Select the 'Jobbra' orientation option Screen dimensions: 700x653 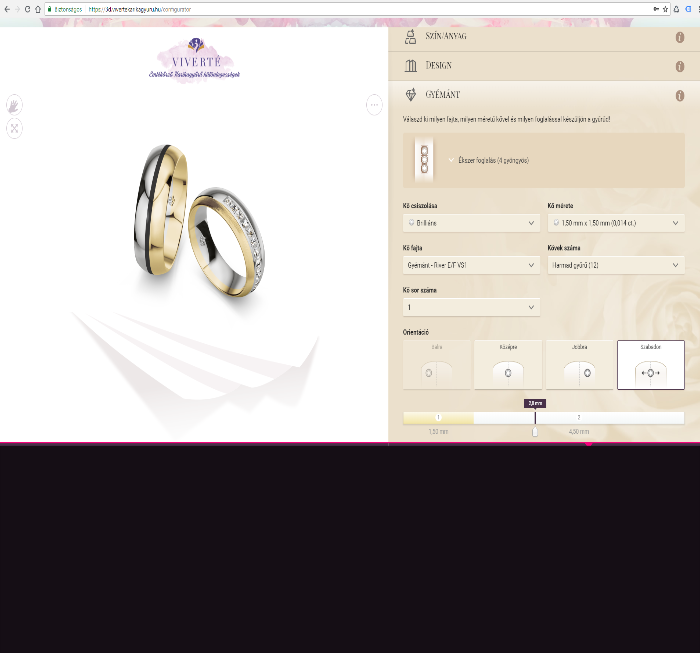point(578,364)
